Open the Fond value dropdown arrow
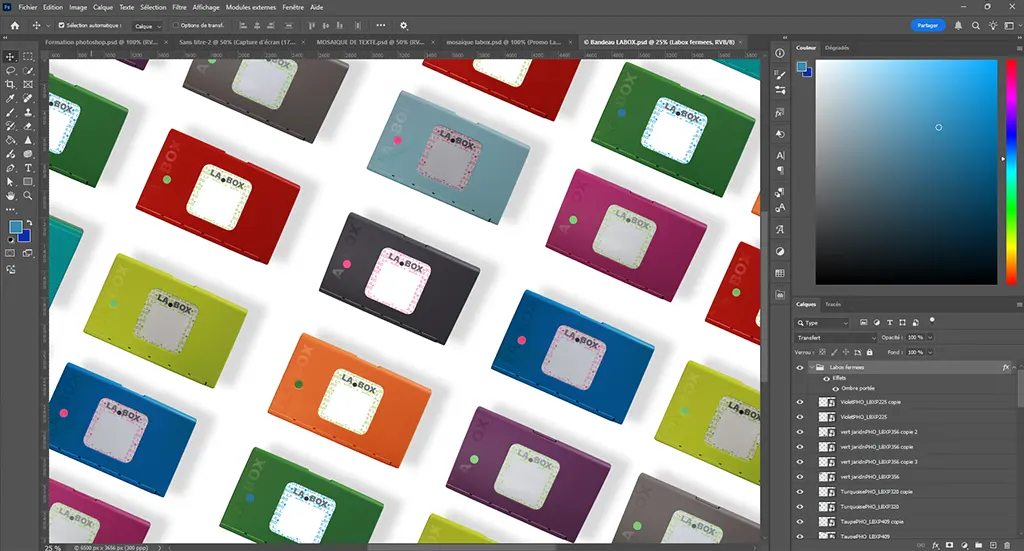This screenshot has height=551, width=1024. pos(930,353)
